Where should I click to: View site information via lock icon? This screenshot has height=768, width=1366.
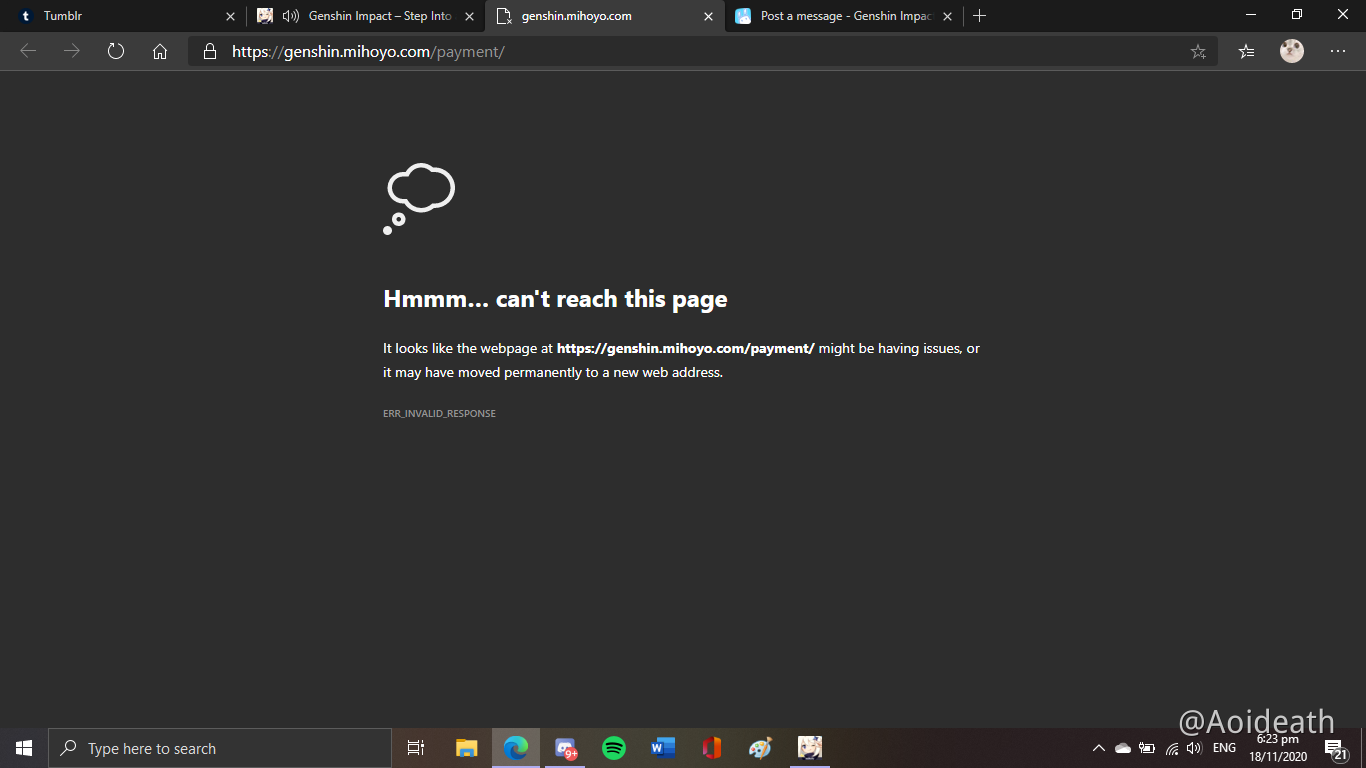click(x=210, y=52)
